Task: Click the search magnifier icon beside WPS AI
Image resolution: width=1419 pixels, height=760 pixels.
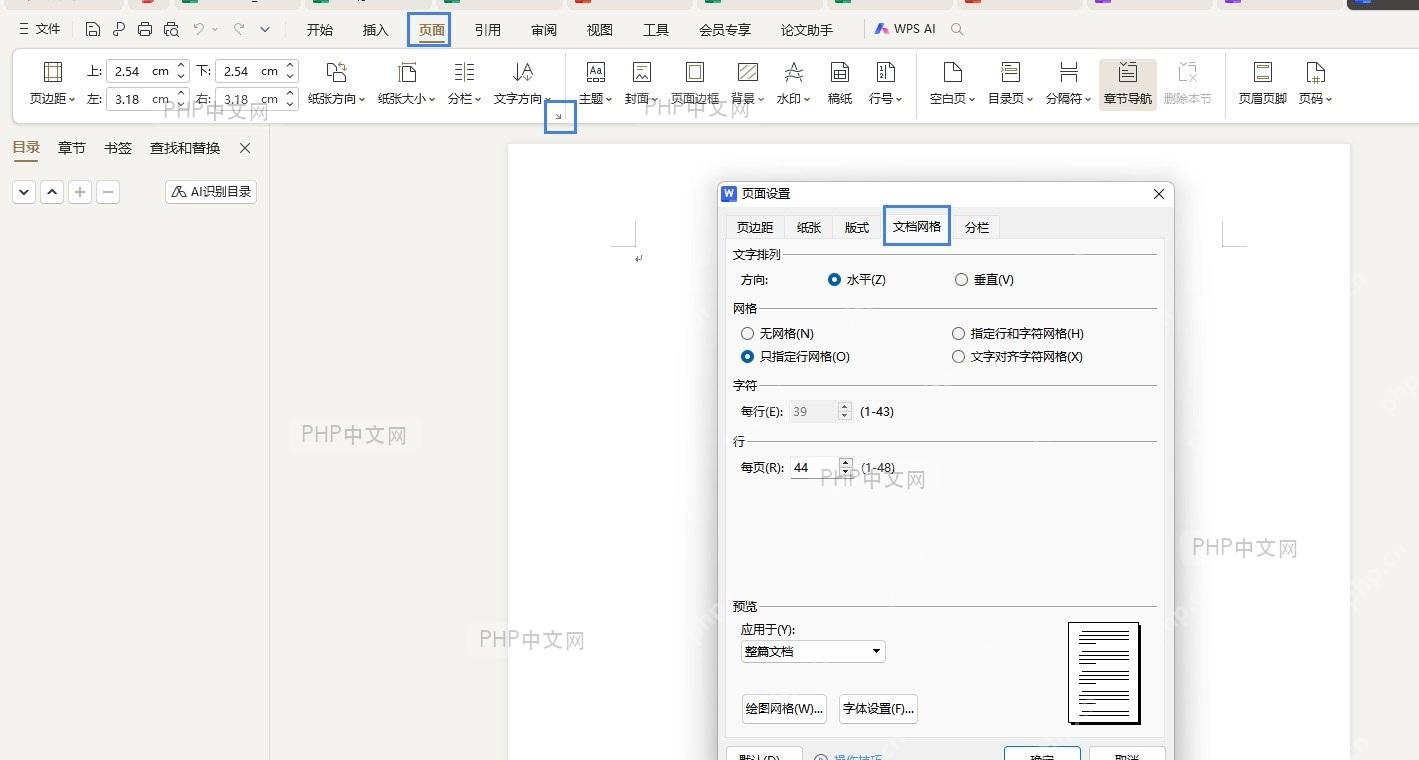Action: point(957,30)
